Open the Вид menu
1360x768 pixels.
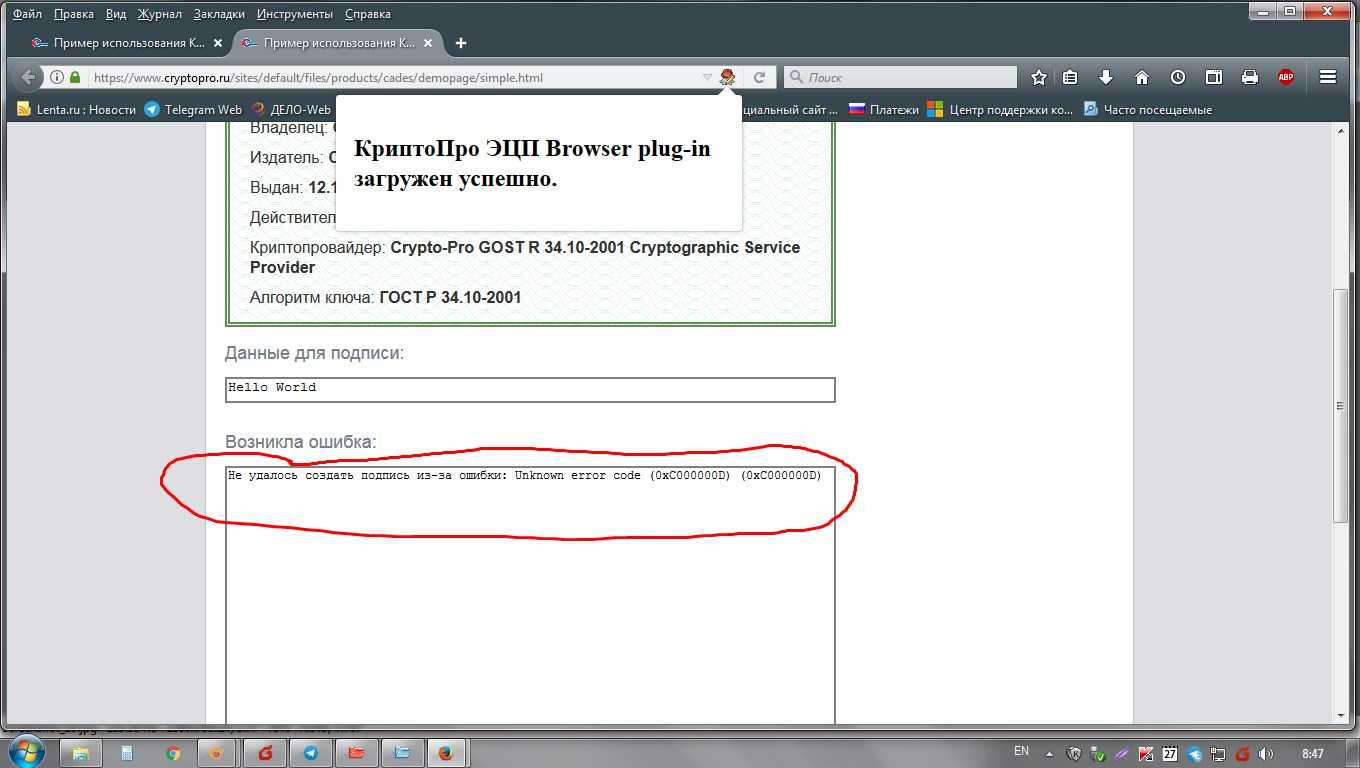(x=116, y=14)
